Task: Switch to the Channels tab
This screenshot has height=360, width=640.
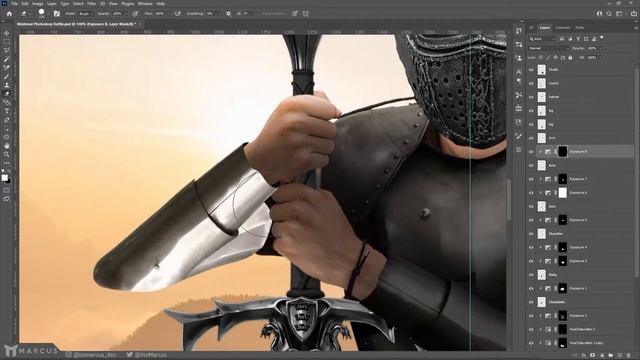Action: [x=562, y=28]
